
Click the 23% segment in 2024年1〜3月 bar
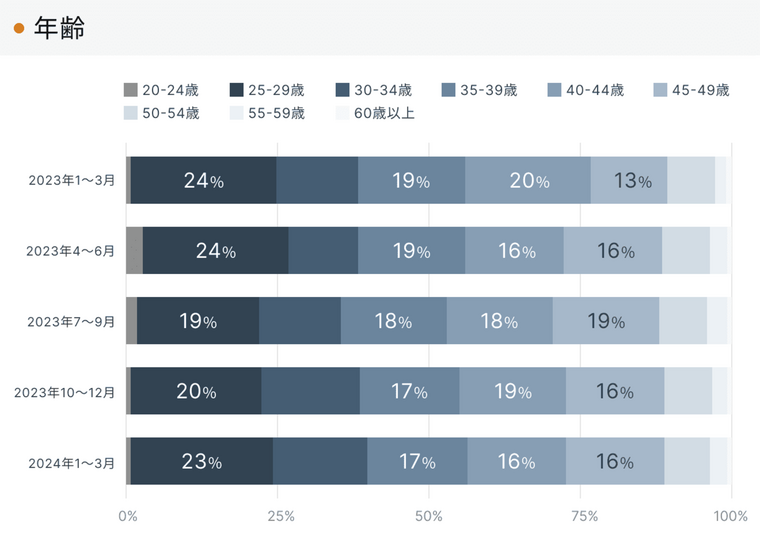pyautogui.click(x=202, y=461)
